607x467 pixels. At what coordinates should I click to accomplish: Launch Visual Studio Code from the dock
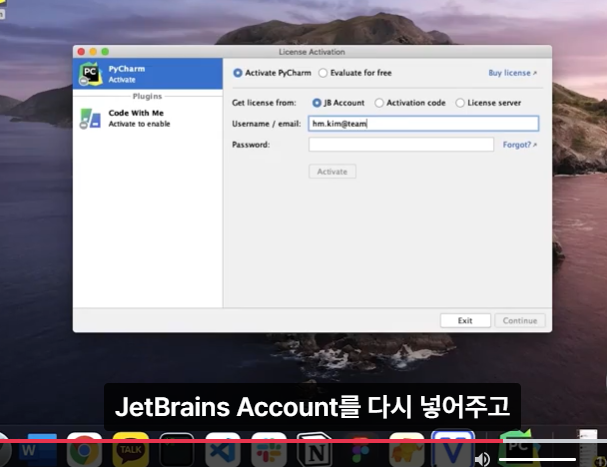pyautogui.click(x=223, y=450)
